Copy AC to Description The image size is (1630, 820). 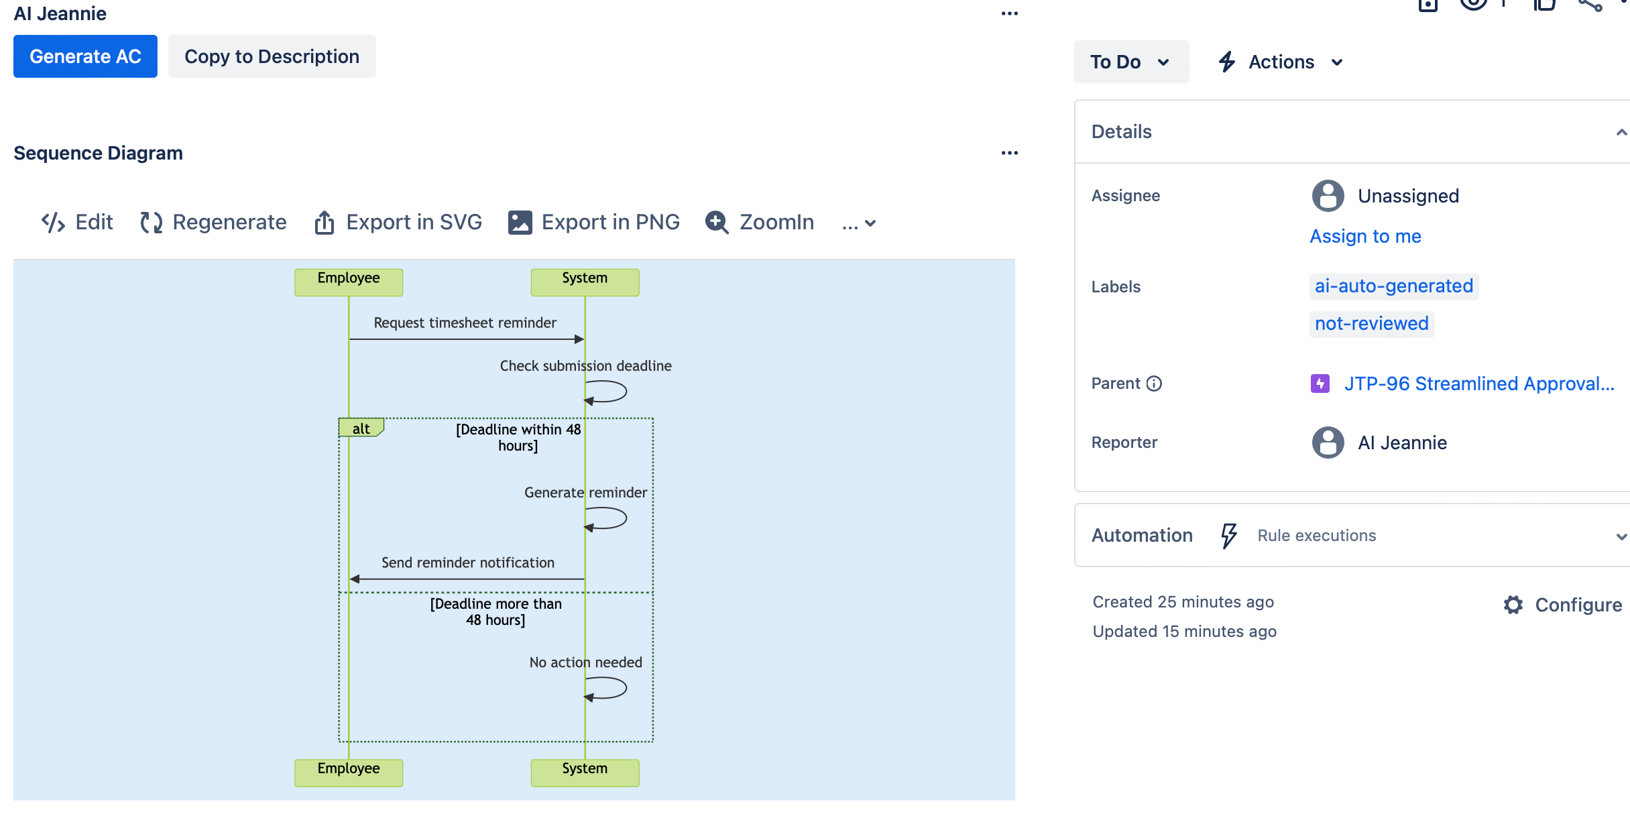pyautogui.click(x=272, y=57)
